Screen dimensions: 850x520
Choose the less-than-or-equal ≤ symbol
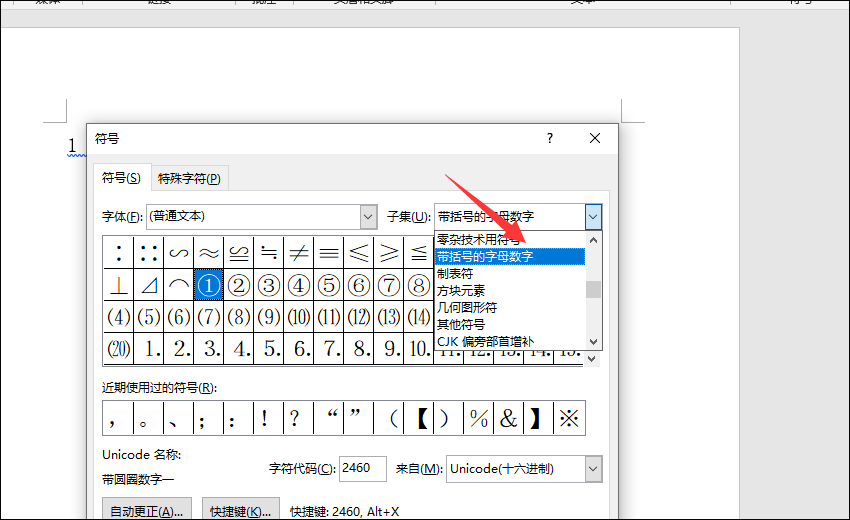click(x=359, y=253)
